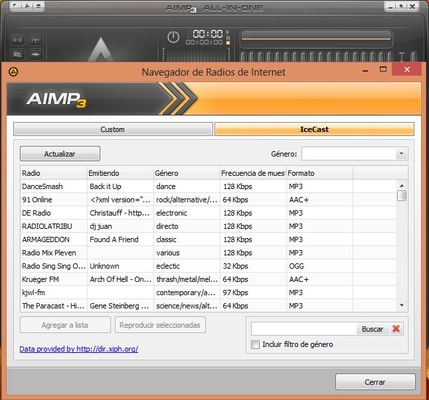Sort by the Frecuencia de muestreo column header
This screenshot has width=429, height=400.
(253, 173)
